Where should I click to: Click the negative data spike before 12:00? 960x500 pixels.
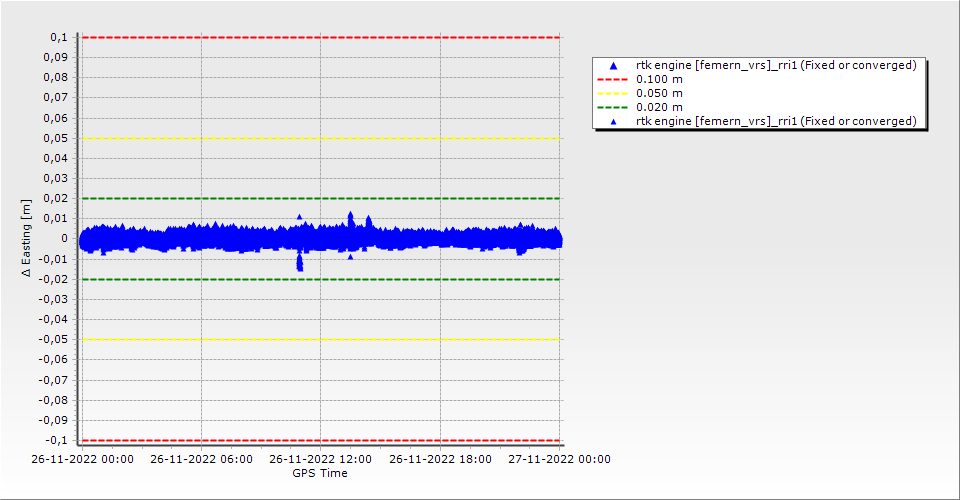pos(299,264)
